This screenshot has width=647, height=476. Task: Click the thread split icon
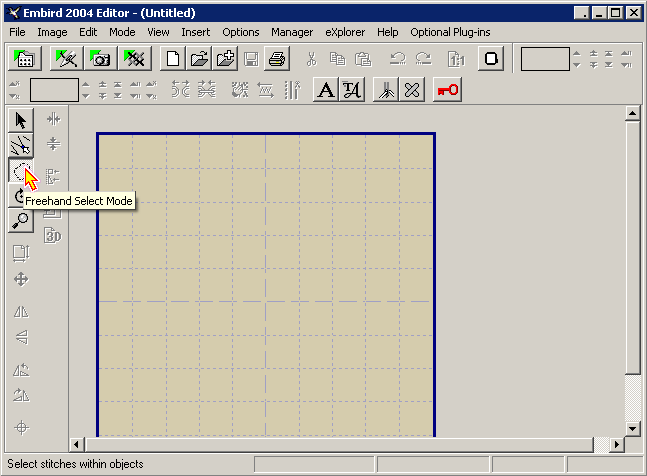coord(386,90)
